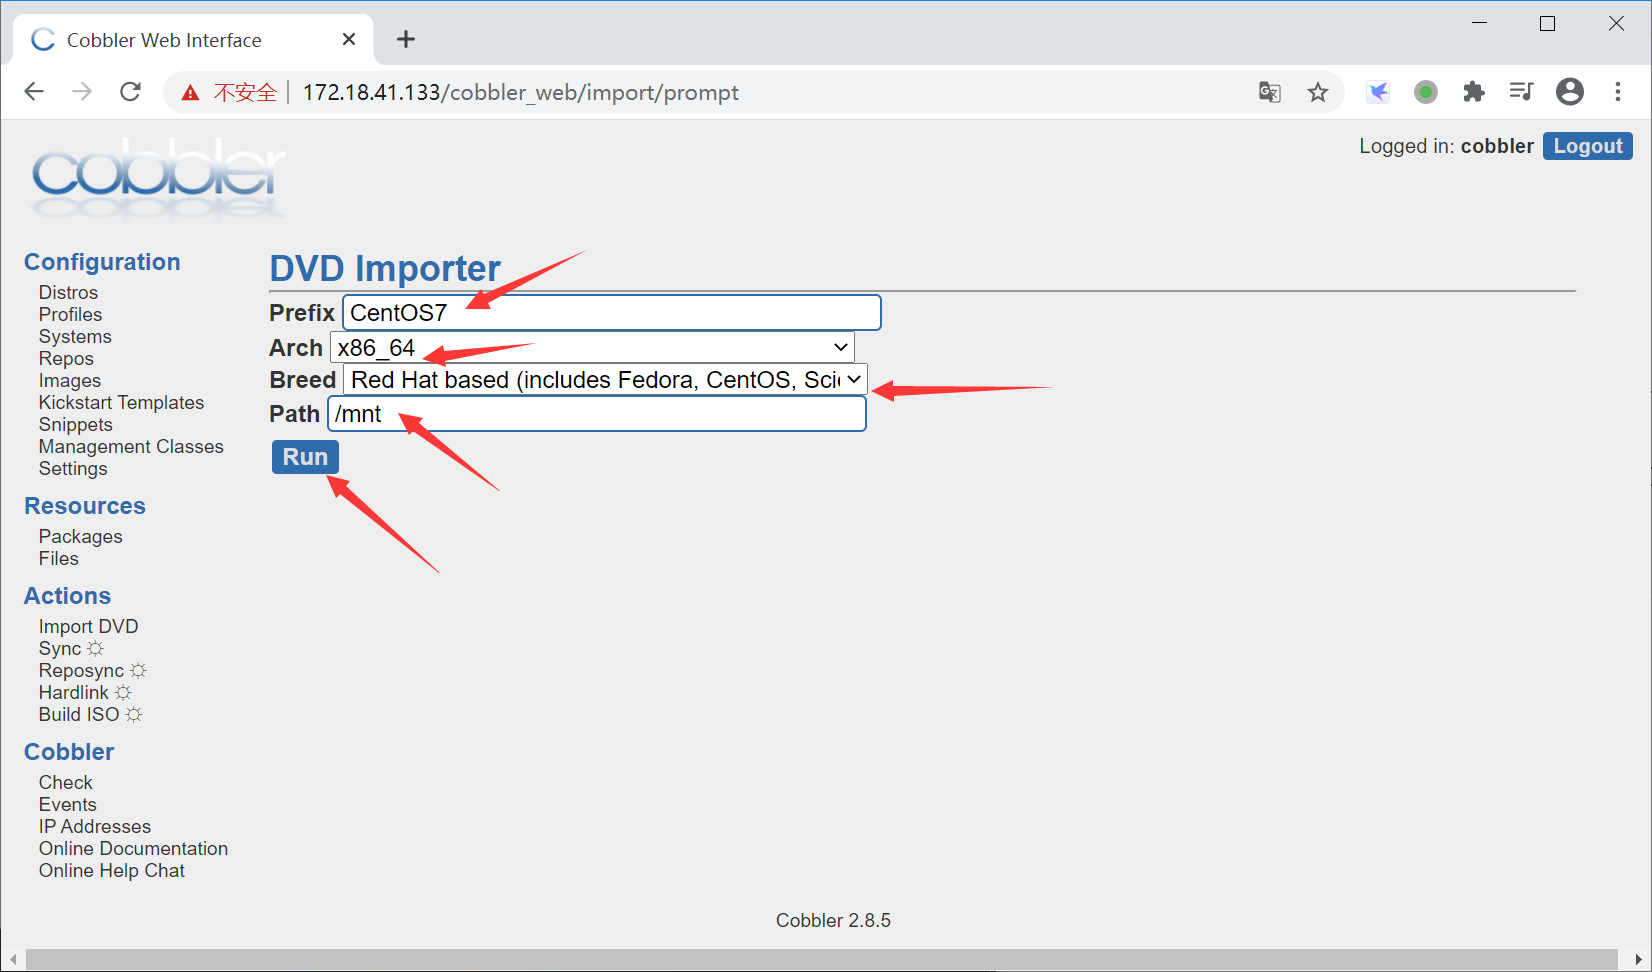The width and height of the screenshot is (1652, 972).
Task: Open the Distros link in the Configuration menu
Action: click(68, 292)
